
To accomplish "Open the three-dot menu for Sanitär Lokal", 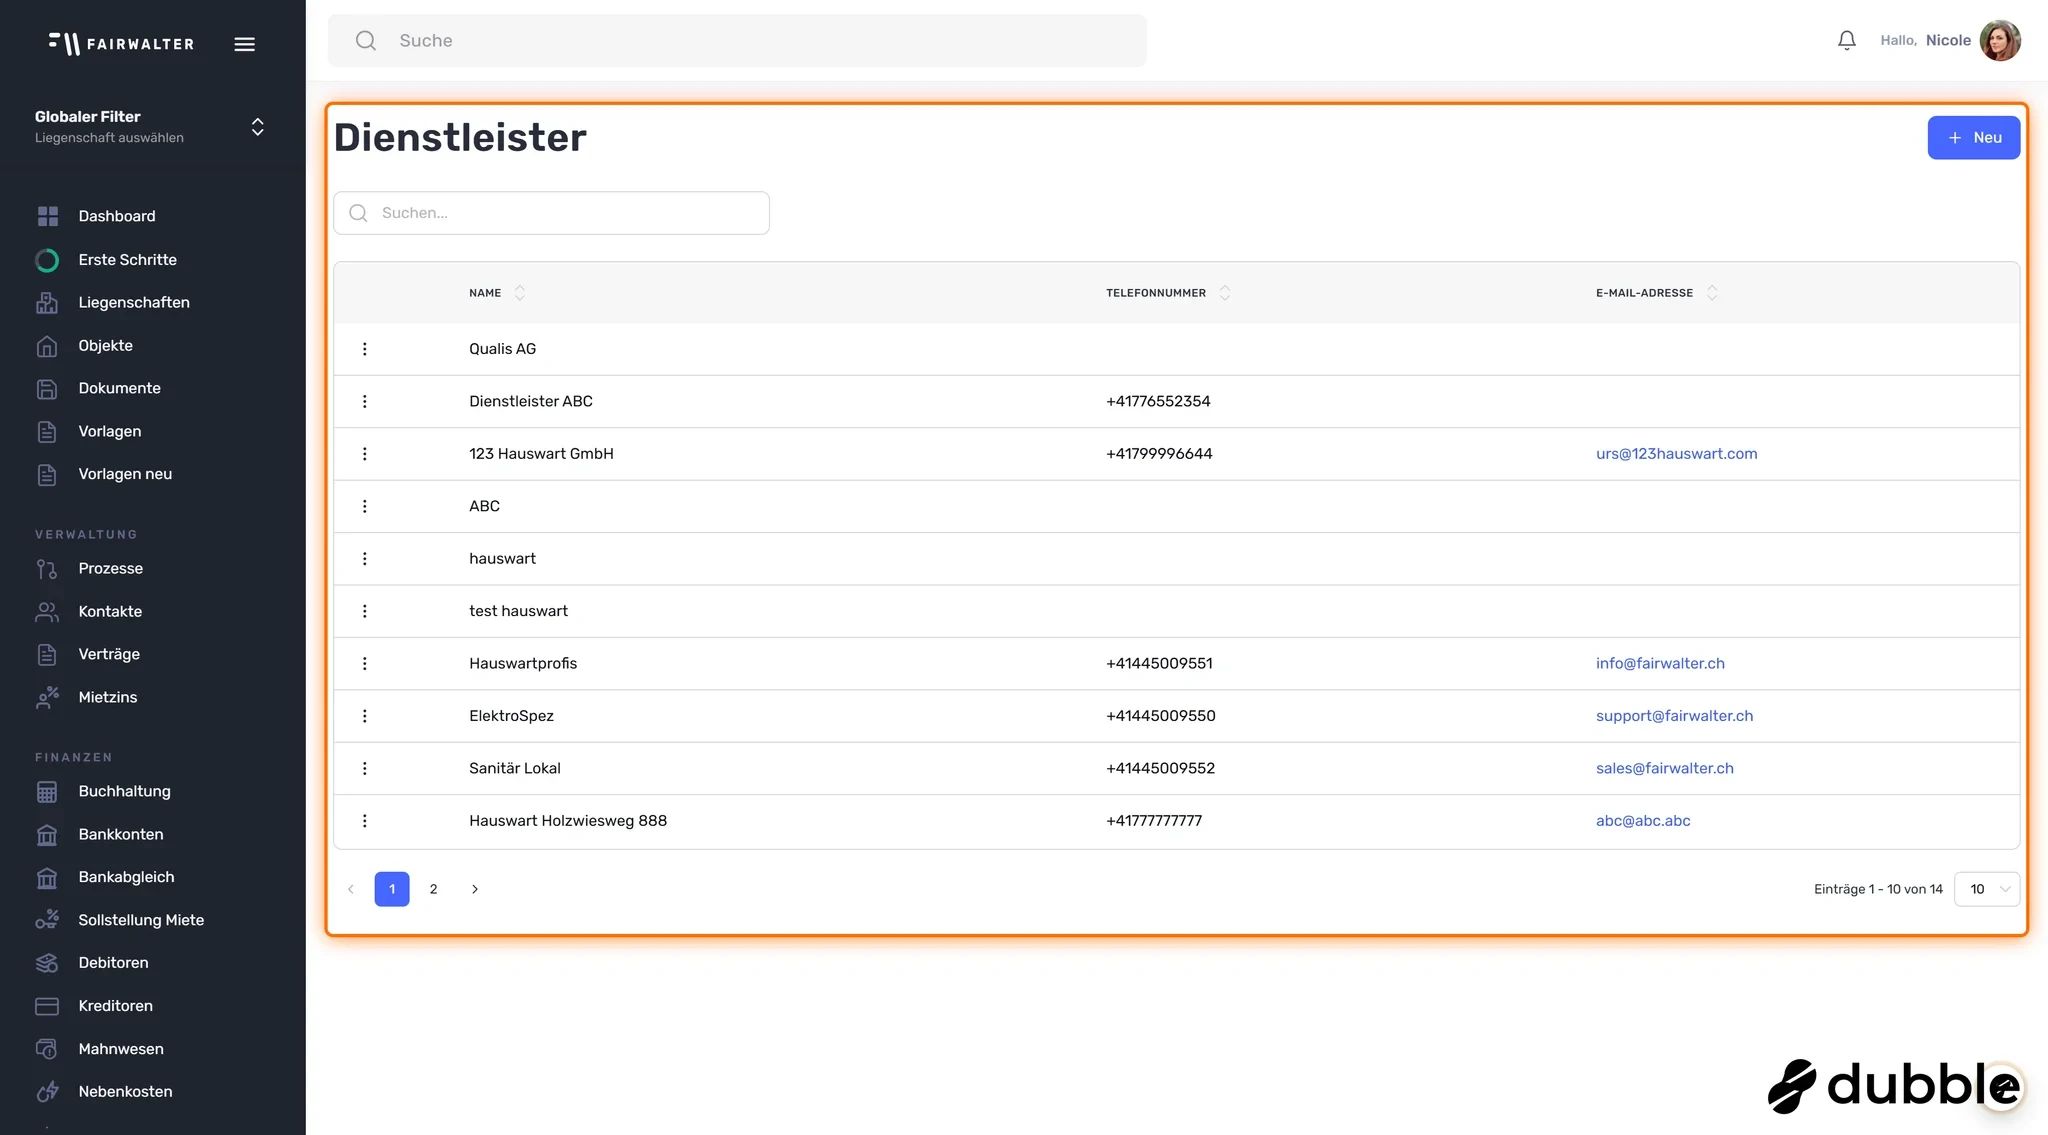I will coord(365,768).
